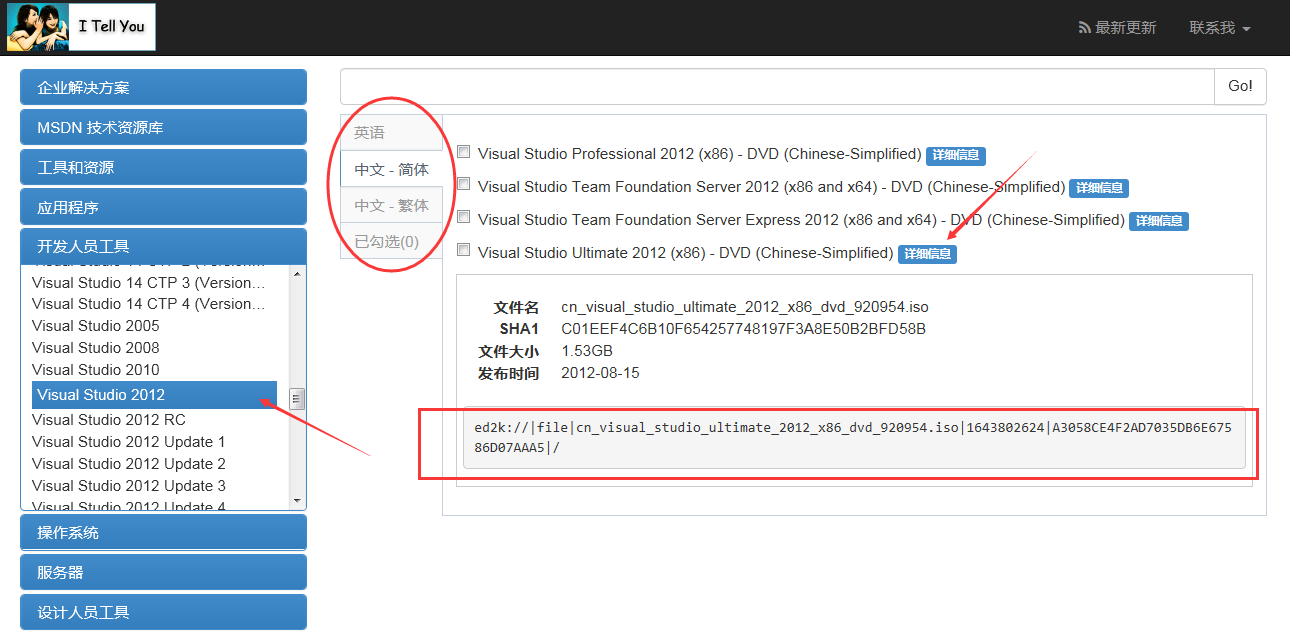Click the file size value 1.53GB
Viewport: 1290px width, 637px height.
[x=587, y=351]
